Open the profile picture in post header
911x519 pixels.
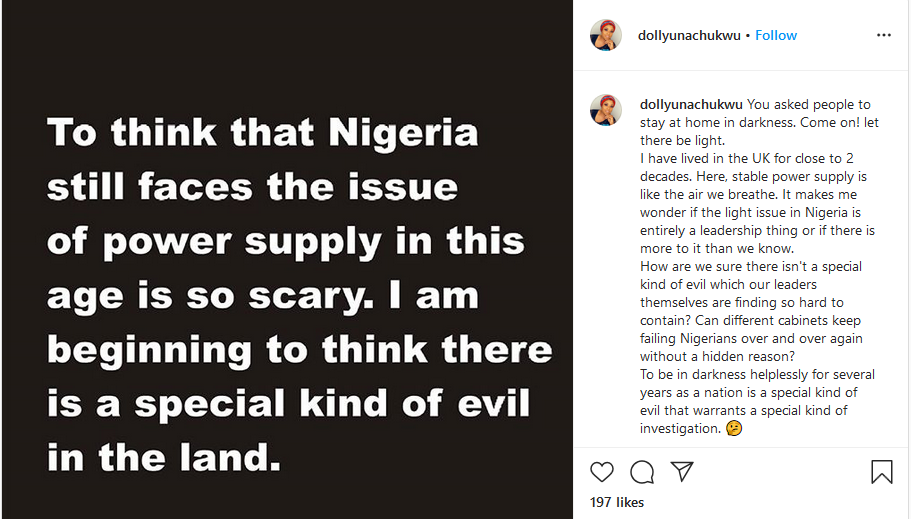point(606,35)
